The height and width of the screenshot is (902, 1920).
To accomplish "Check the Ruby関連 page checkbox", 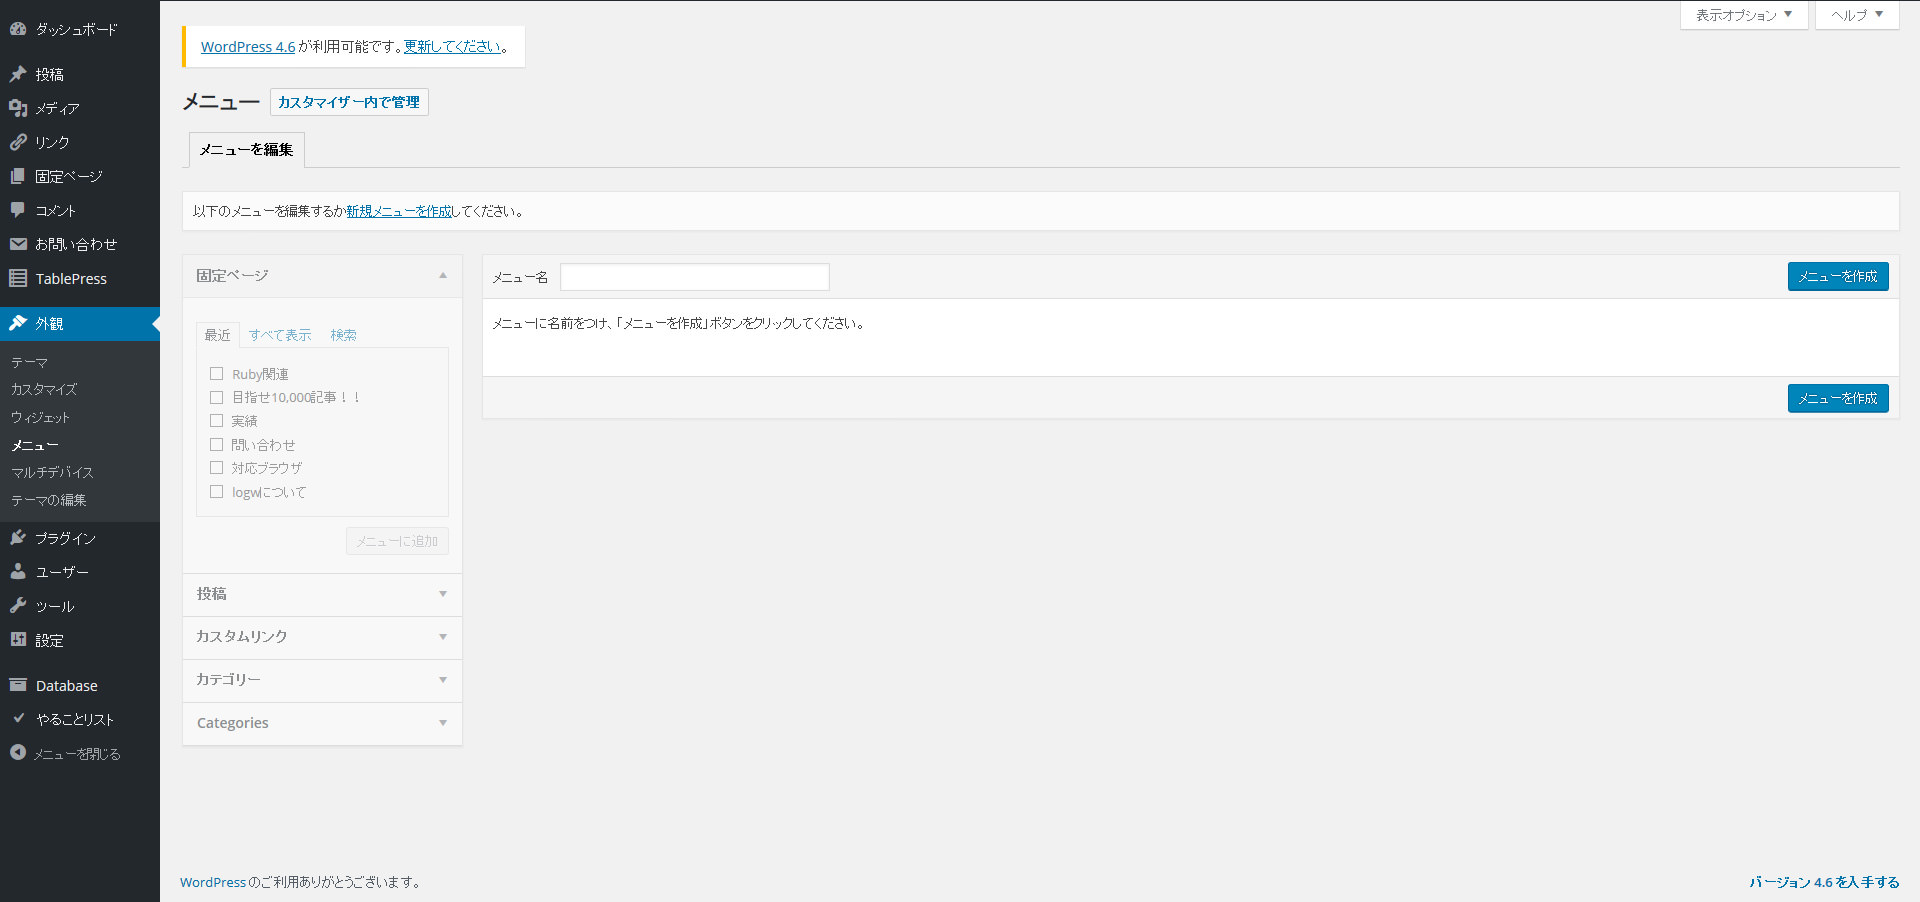I will point(216,374).
